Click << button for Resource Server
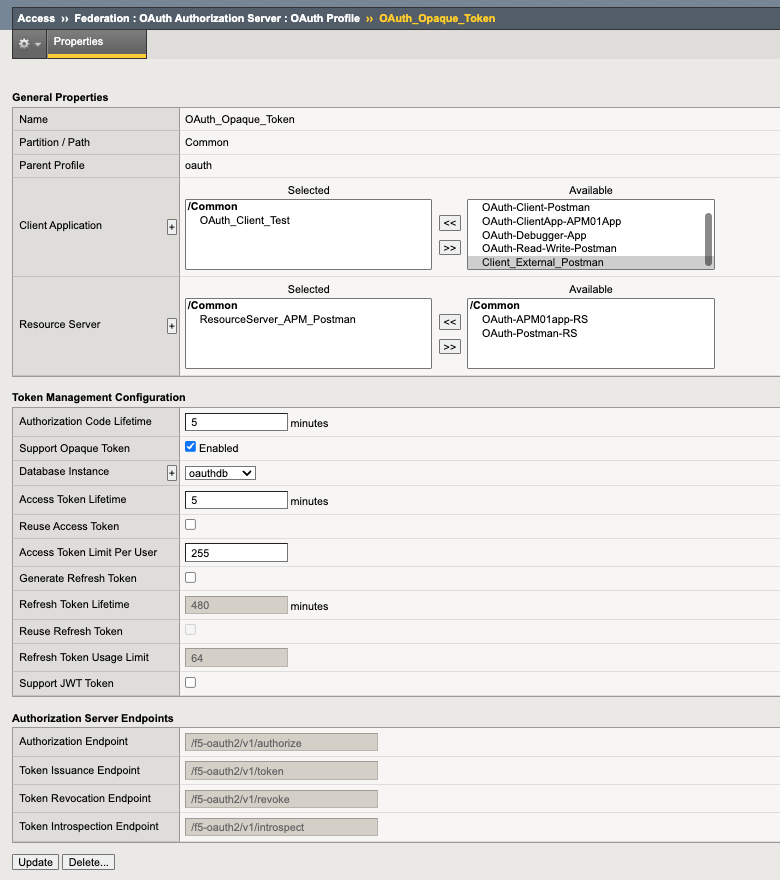The width and height of the screenshot is (780, 880). (450, 322)
